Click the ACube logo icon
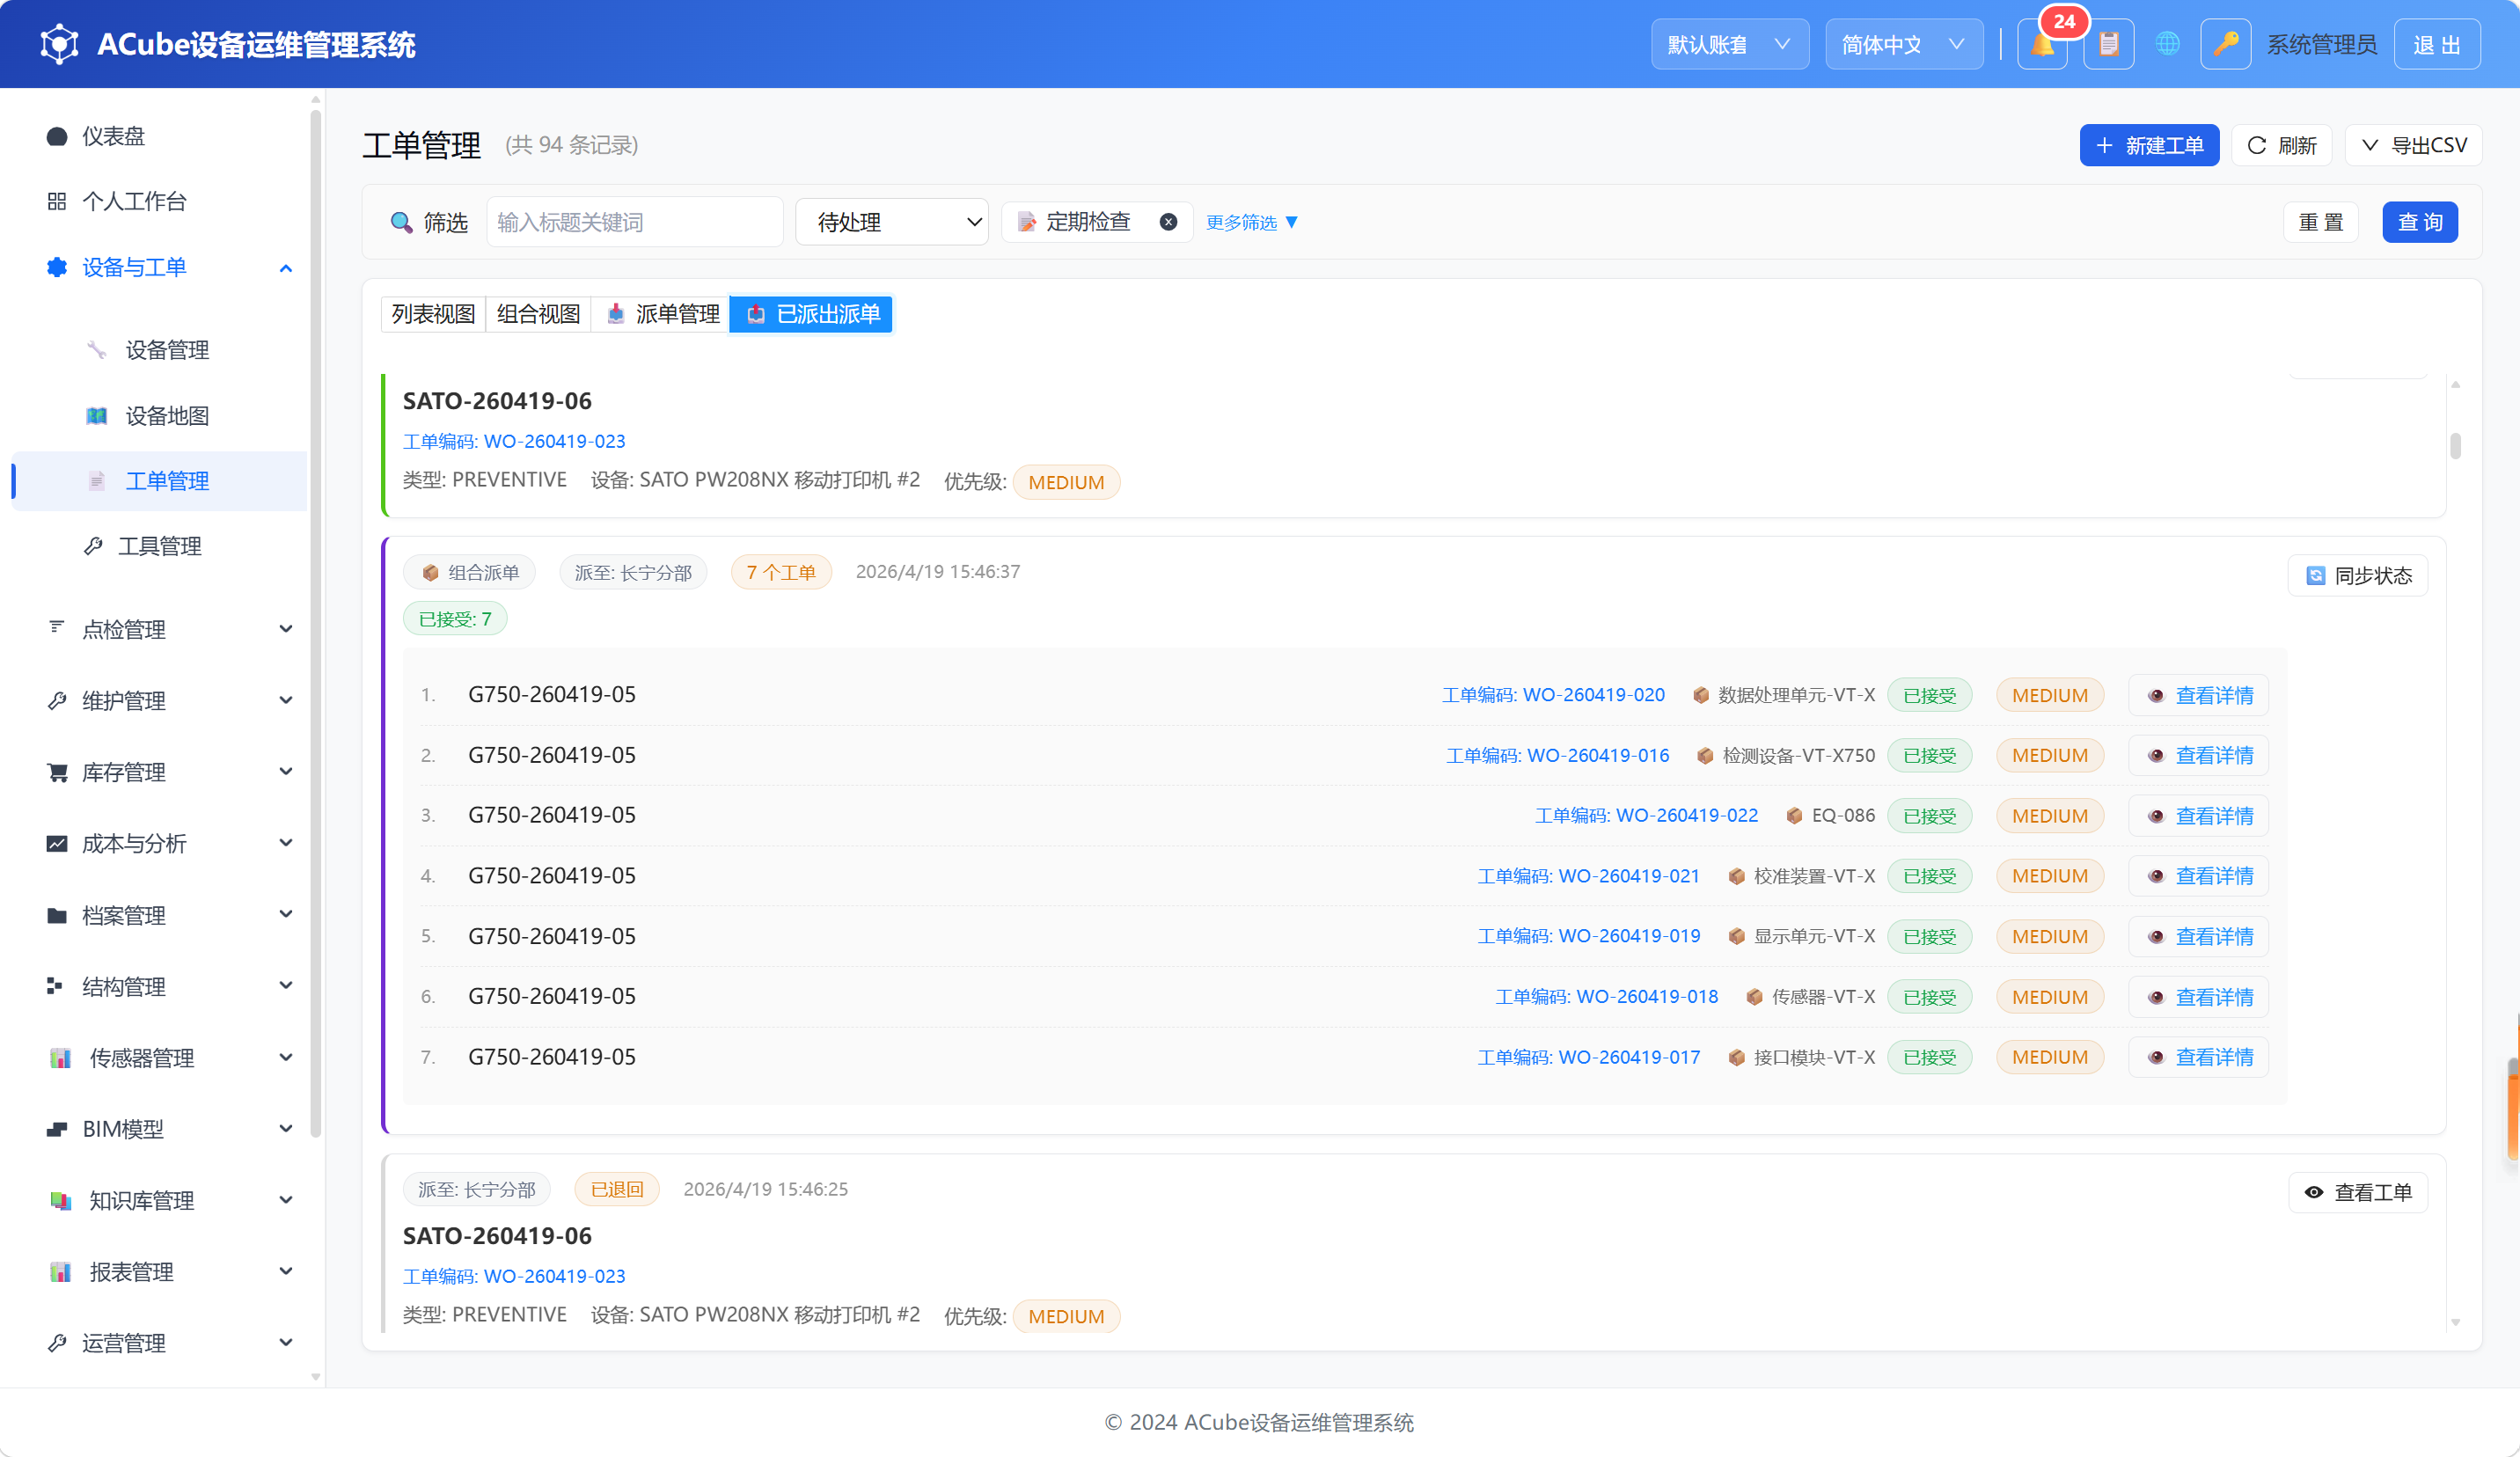 pyautogui.click(x=59, y=44)
